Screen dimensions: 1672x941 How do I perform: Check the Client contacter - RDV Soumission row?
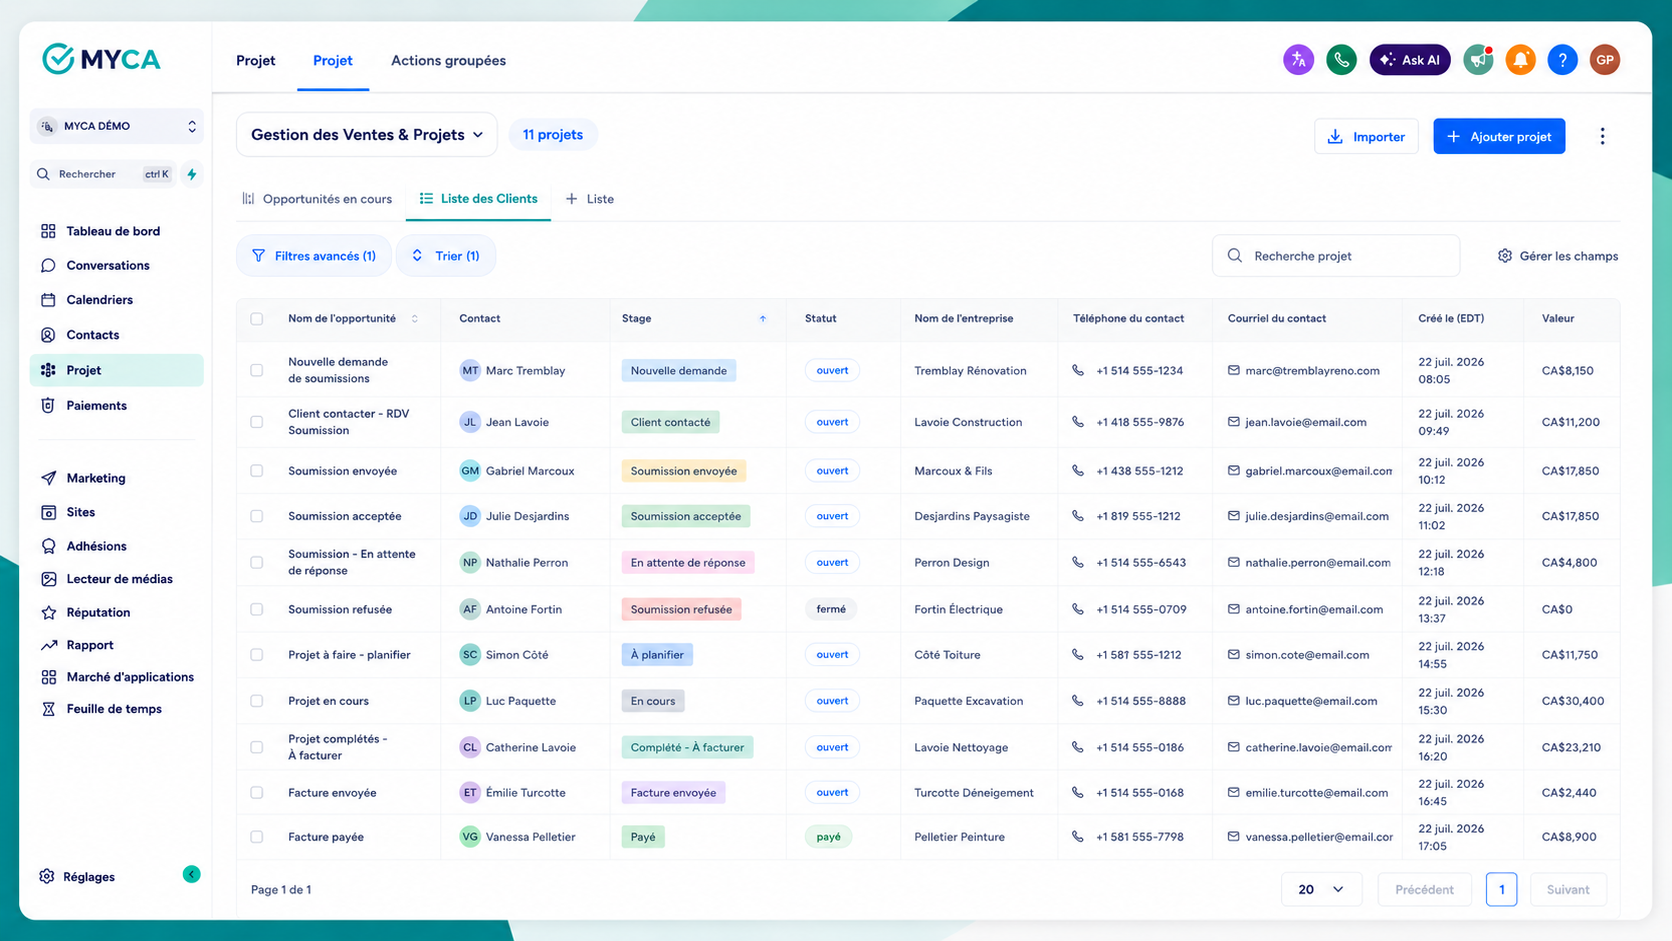(257, 422)
